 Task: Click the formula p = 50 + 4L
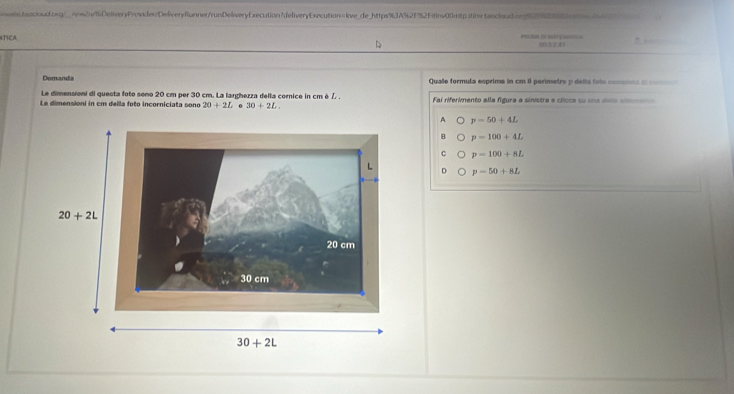tap(494, 120)
